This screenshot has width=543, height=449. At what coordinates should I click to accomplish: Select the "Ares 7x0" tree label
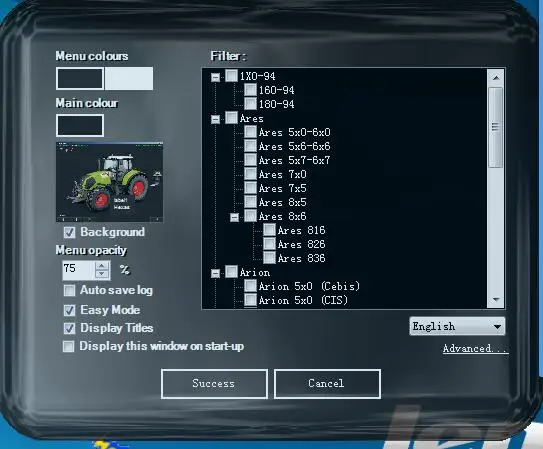(283, 174)
